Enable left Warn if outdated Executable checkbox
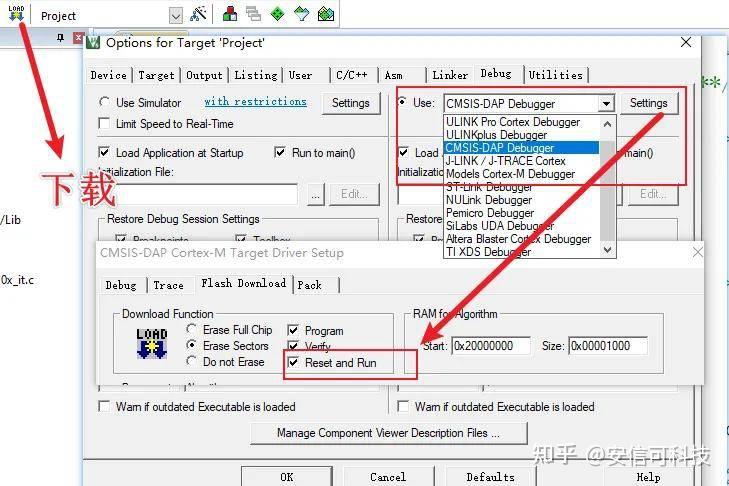 (105, 406)
